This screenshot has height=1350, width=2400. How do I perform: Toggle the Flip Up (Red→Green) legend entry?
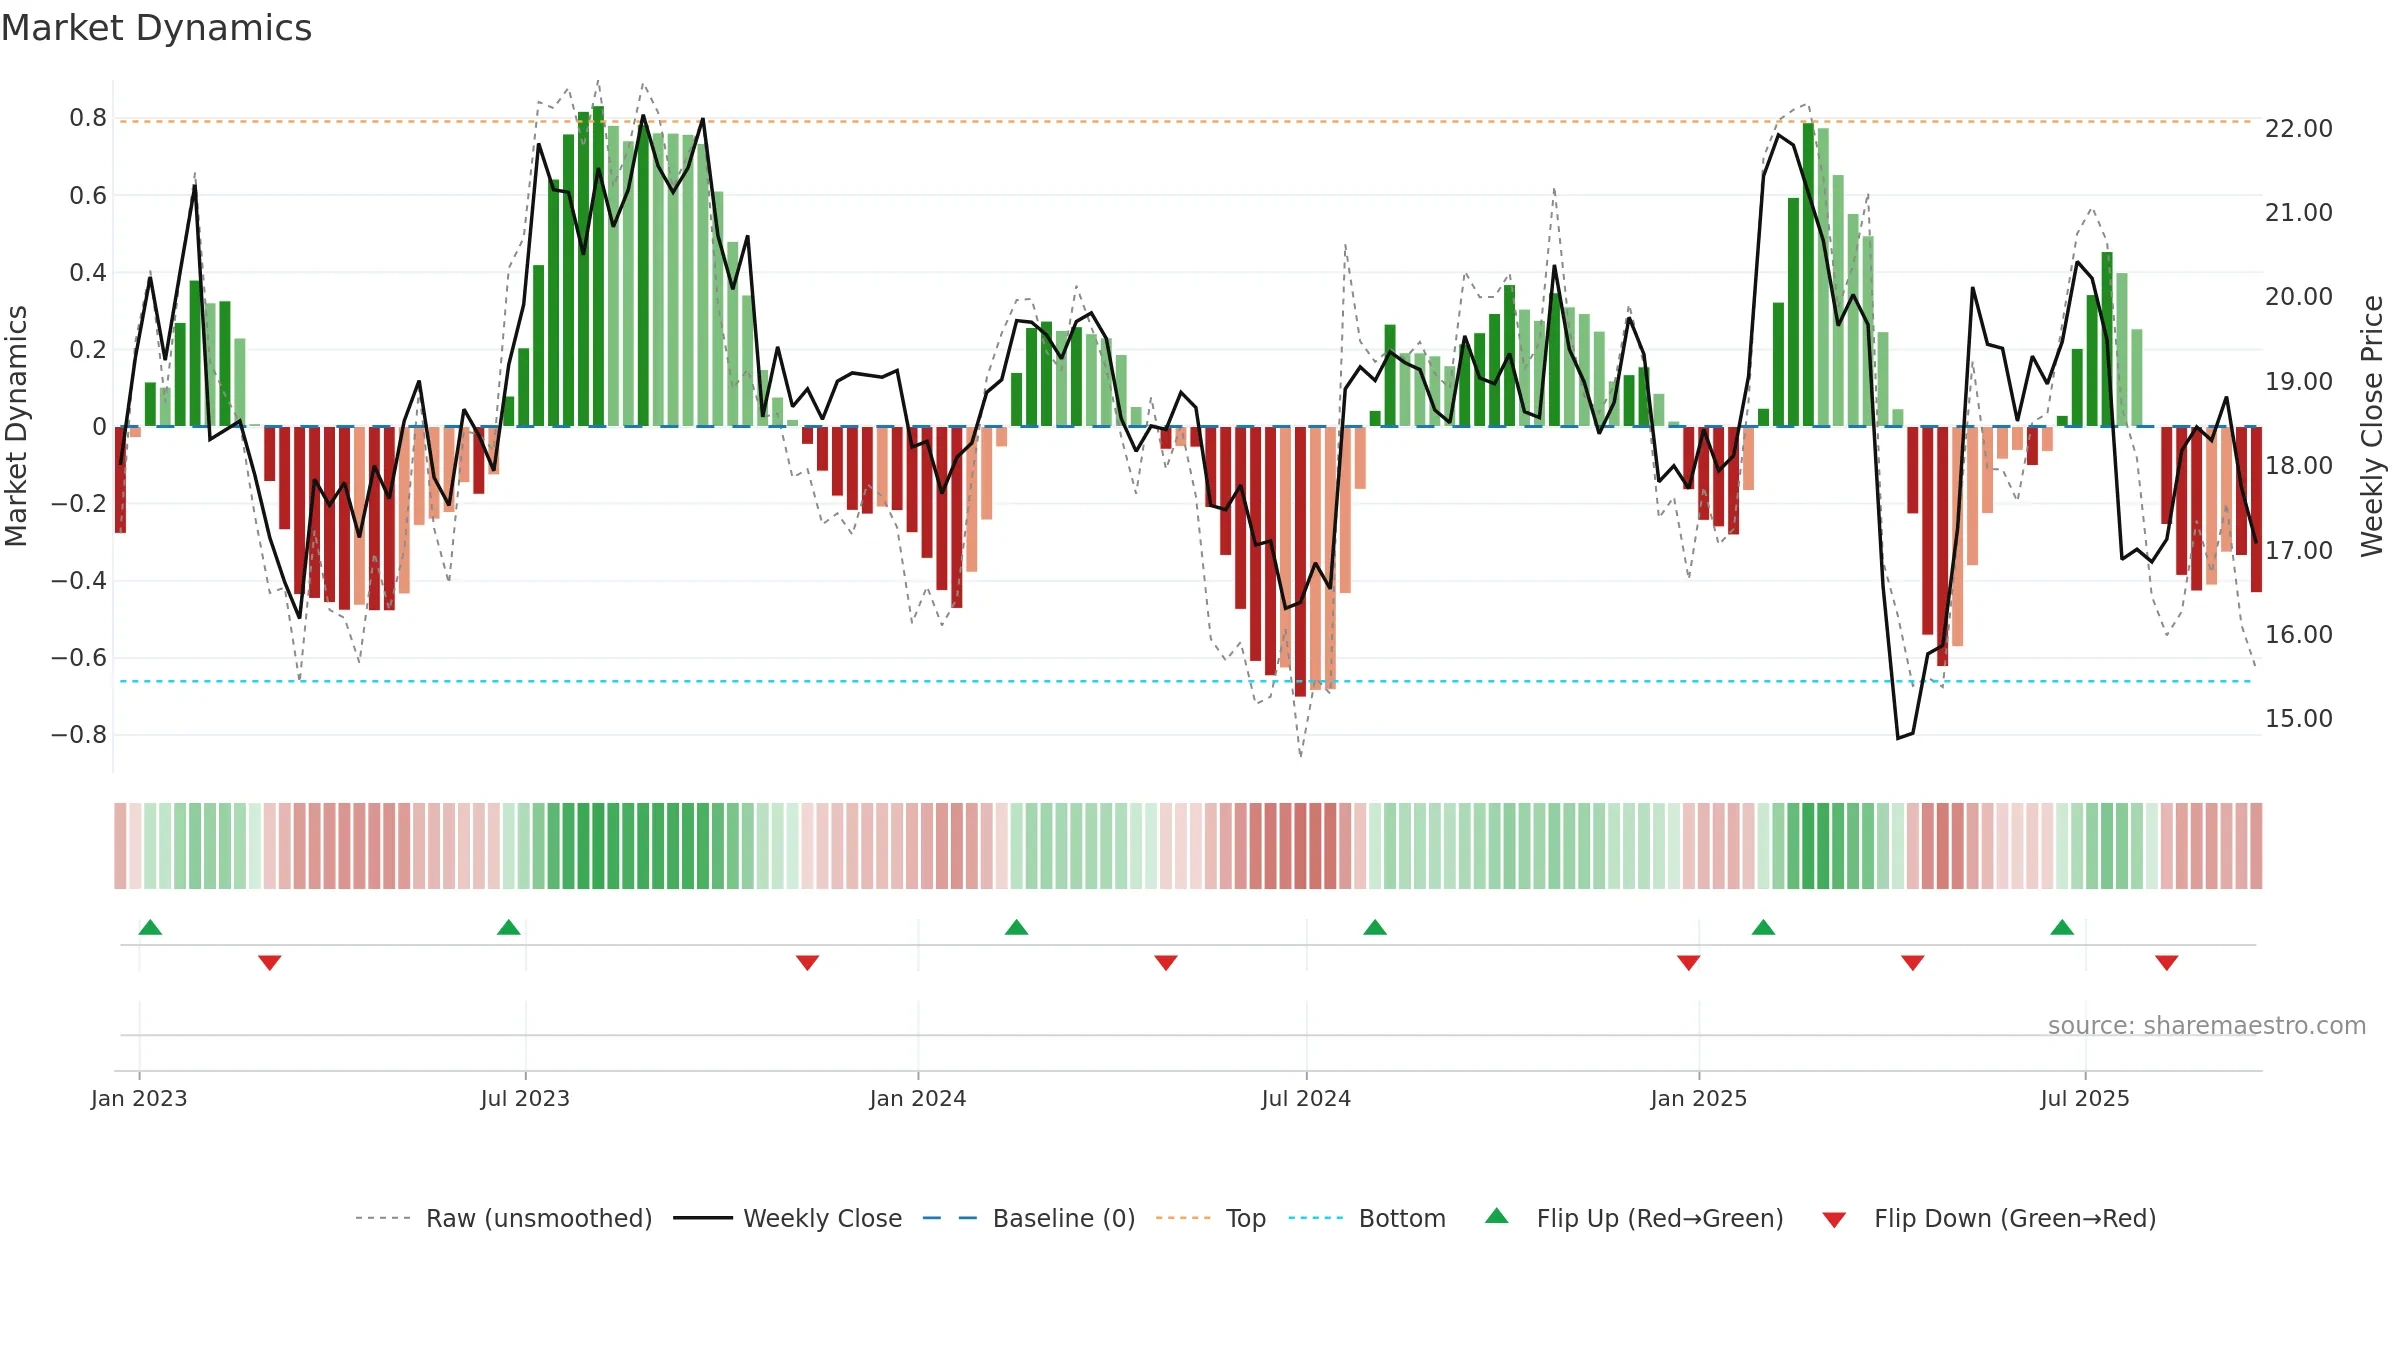point(1634,1218)
